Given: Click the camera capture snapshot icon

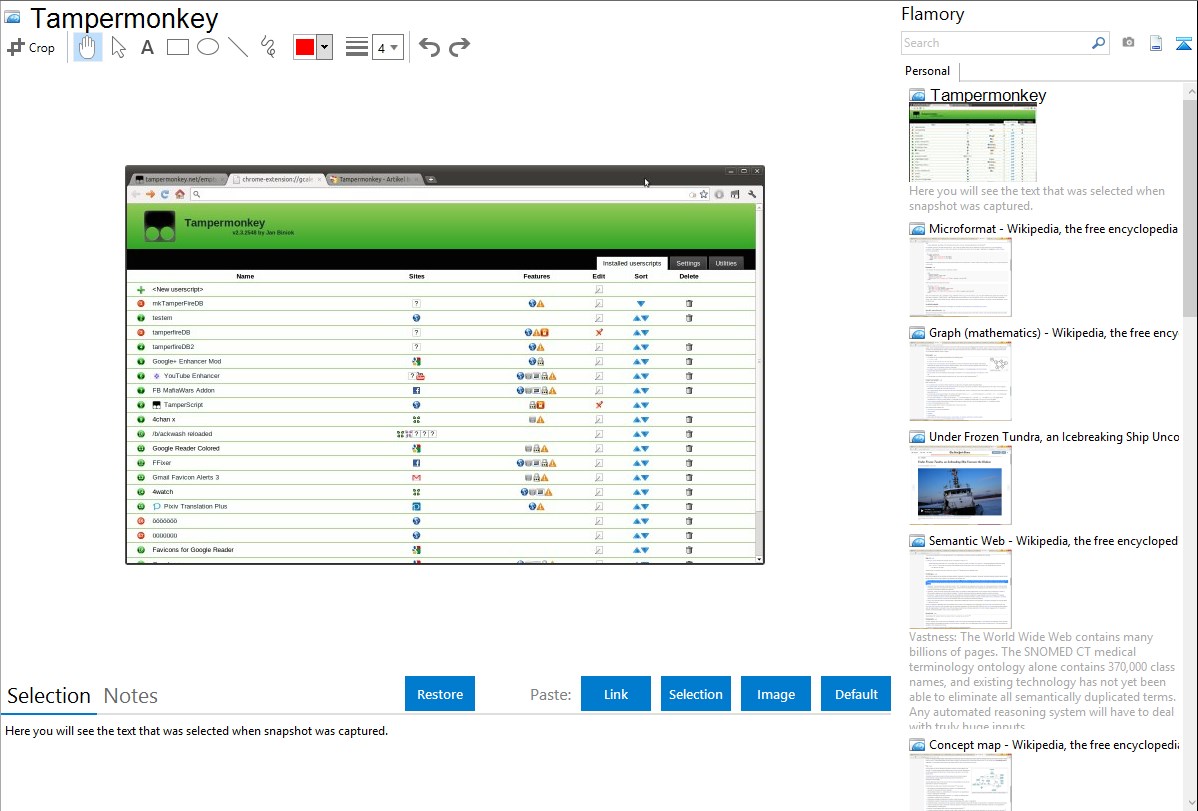Looking at the screenshot, I should (x=1128, y=43).
